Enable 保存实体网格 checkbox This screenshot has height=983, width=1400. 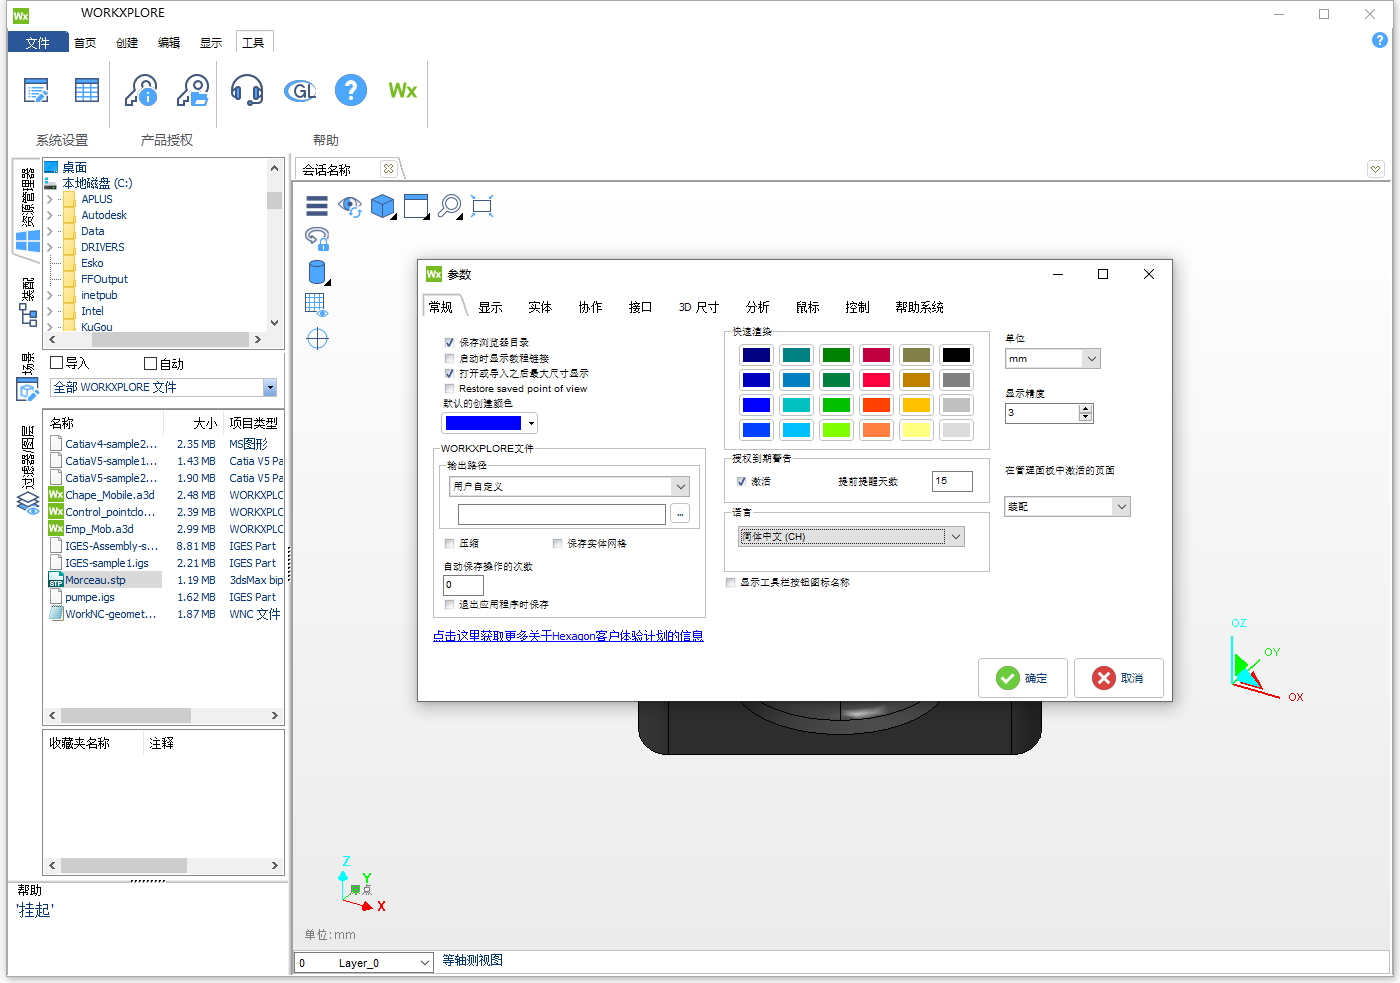[557, 543]
